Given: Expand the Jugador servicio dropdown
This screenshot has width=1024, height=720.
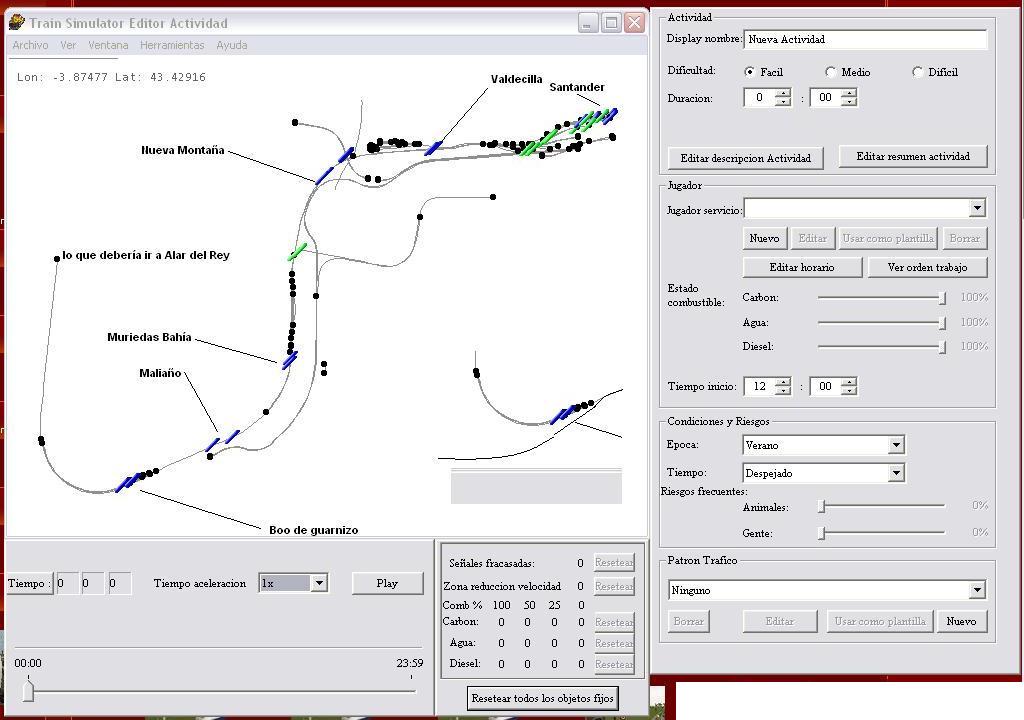Looking at the screenshot, I should pos(977,208).
